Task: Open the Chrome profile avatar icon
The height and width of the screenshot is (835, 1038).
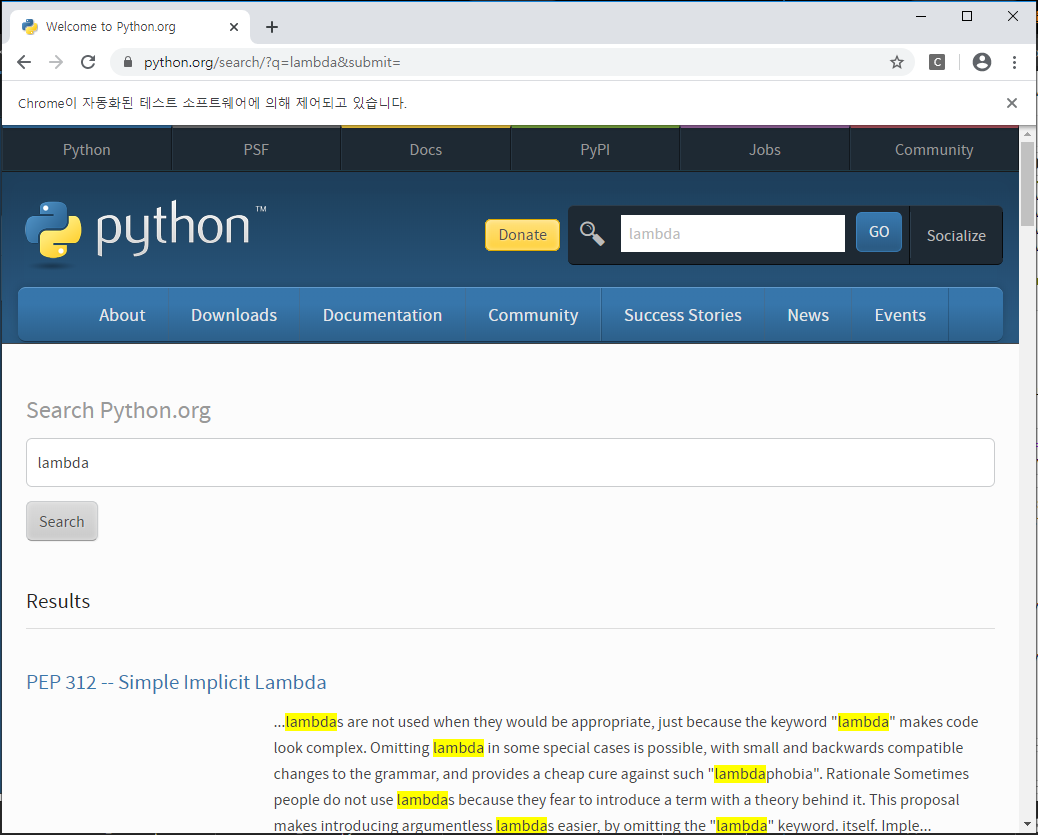Action: 982,62
